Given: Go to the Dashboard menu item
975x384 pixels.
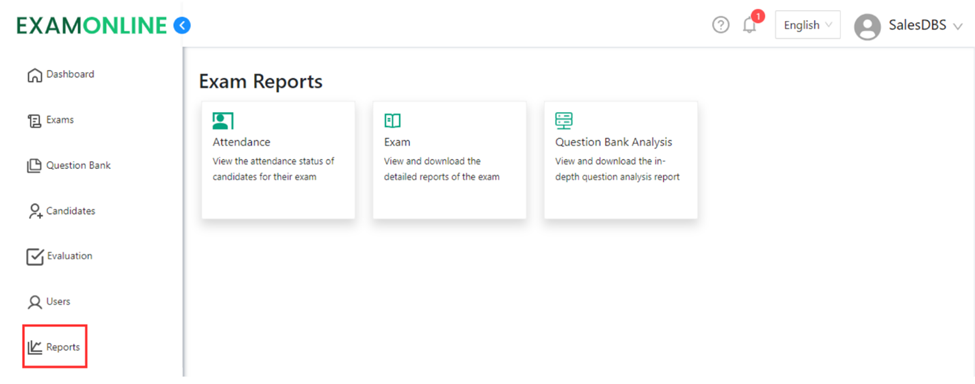Looking at the screenshot, I should [x=61, y=75].
